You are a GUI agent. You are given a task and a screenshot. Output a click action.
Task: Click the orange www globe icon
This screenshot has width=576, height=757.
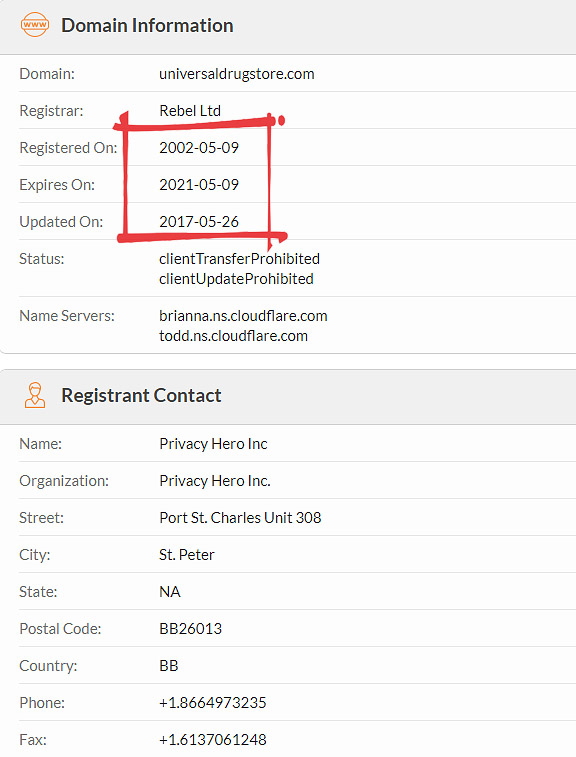[35, 25]
